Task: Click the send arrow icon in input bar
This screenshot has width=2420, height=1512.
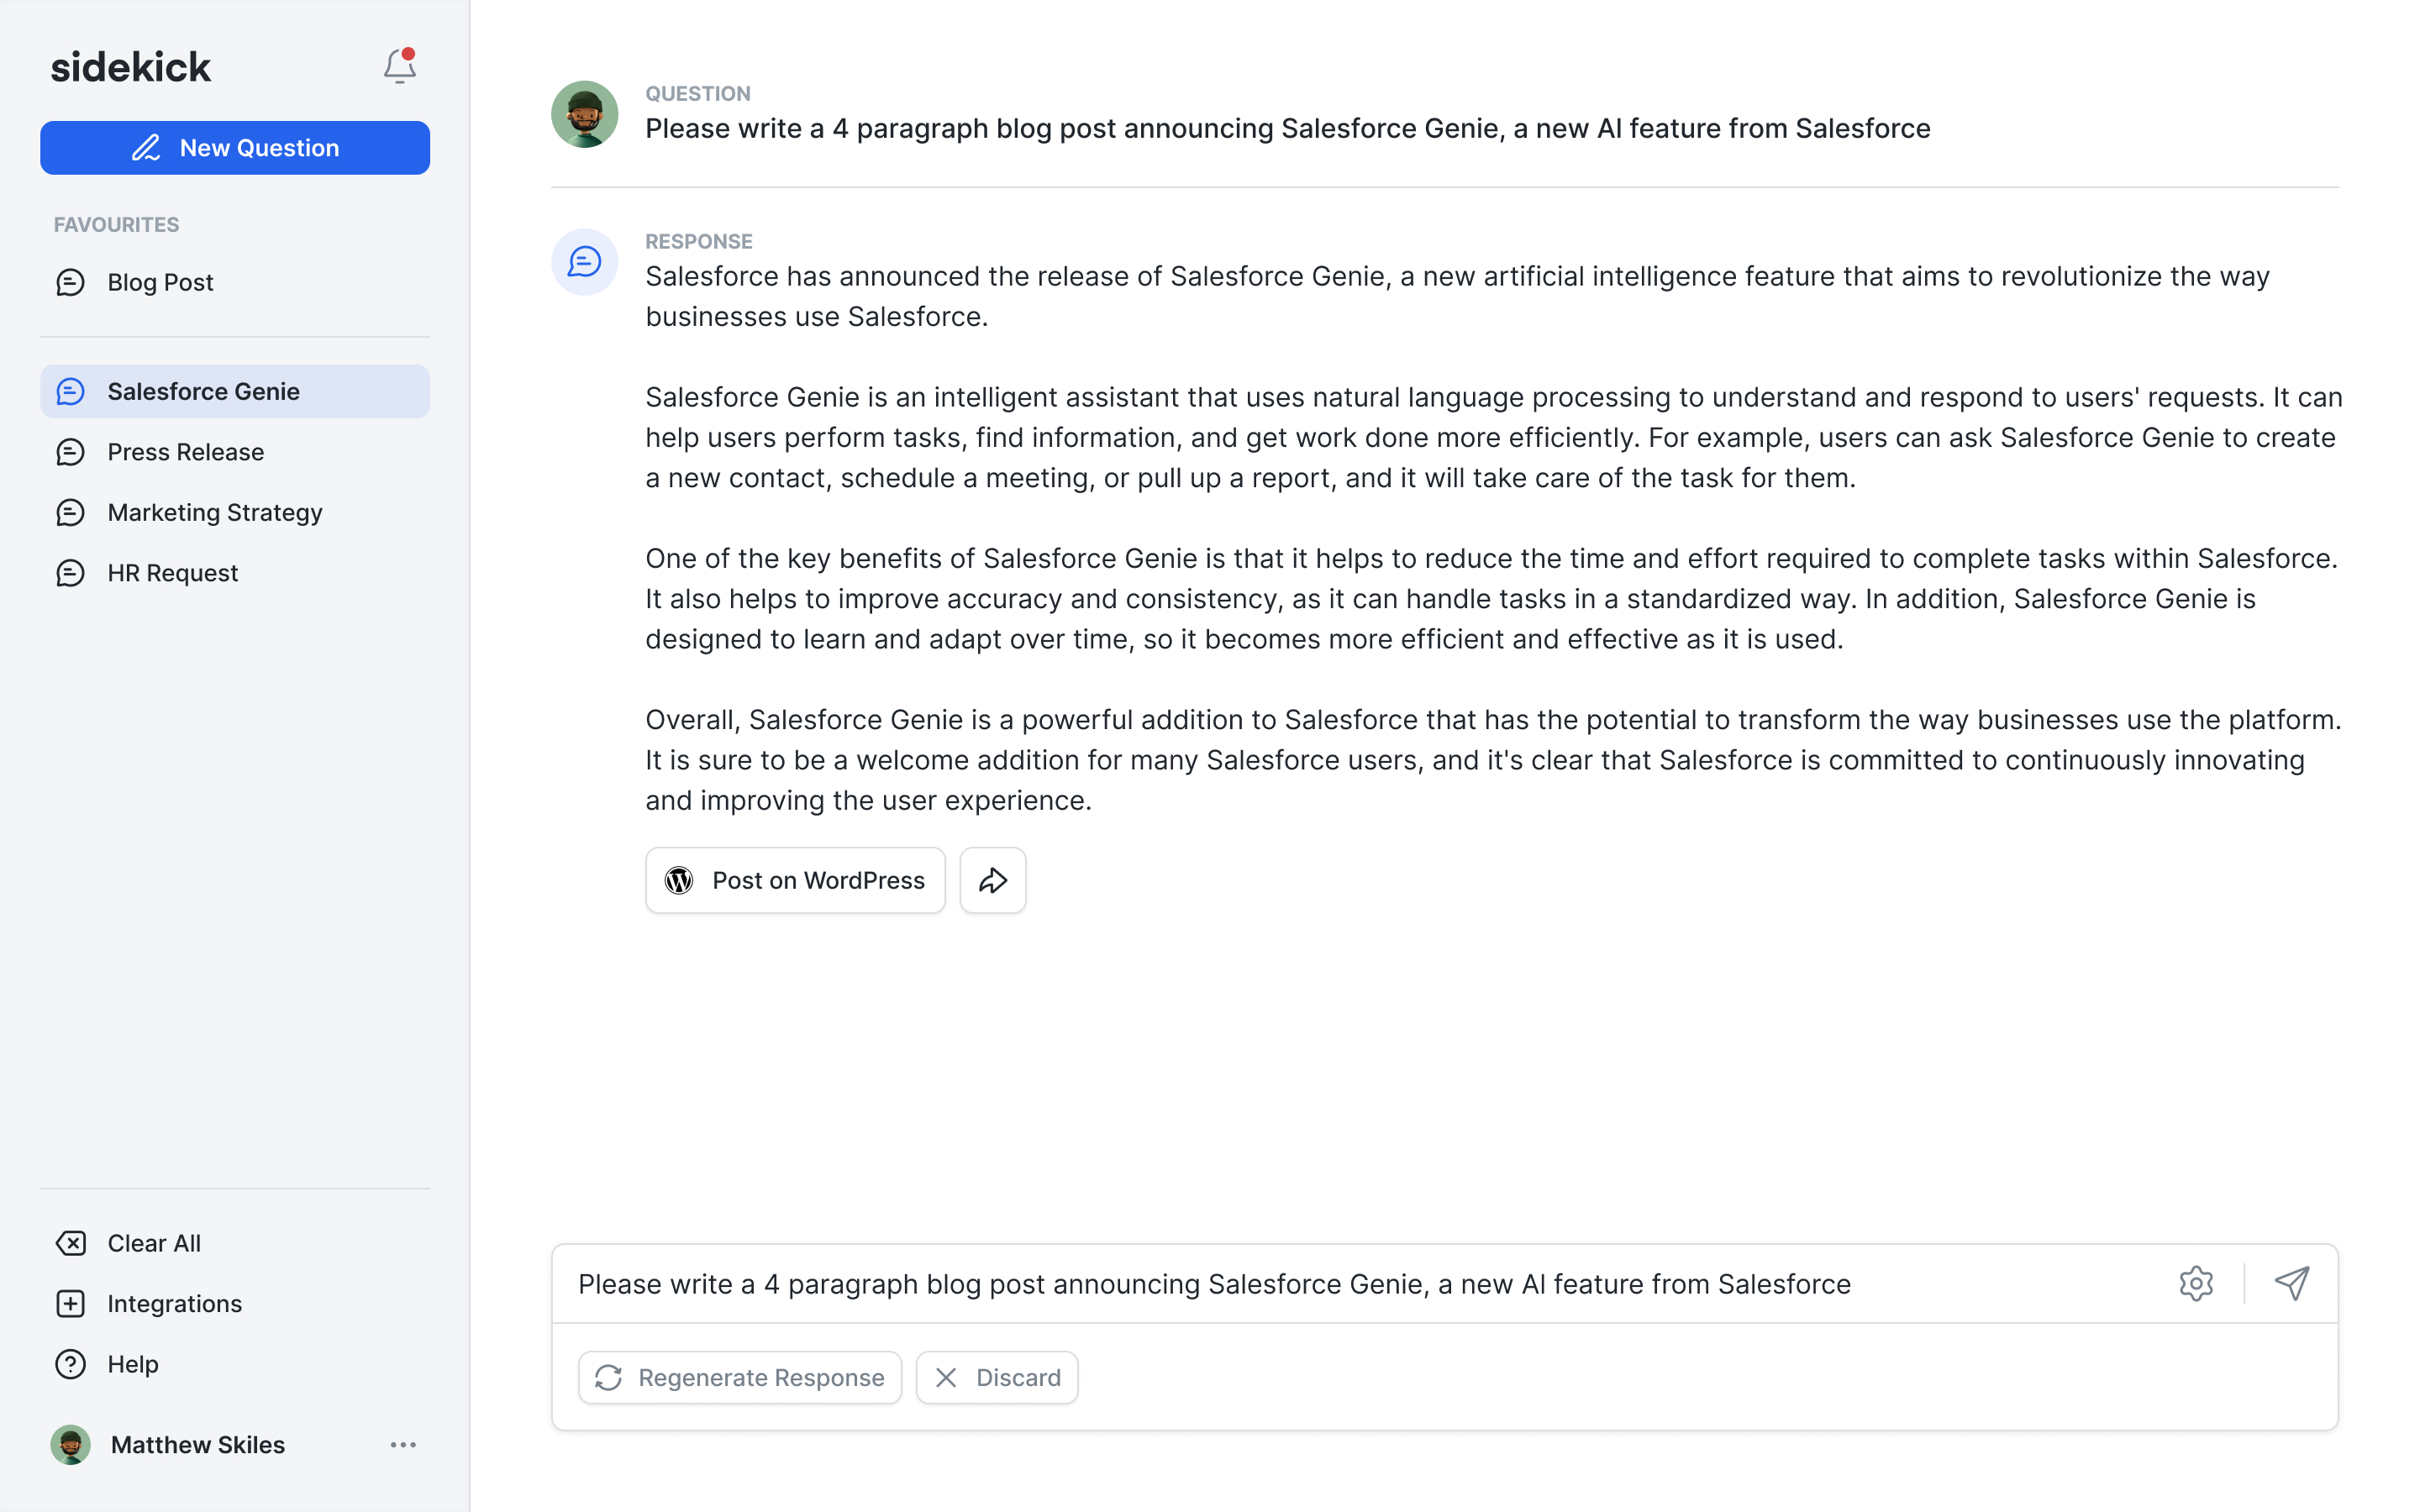Action: [2293, 1284]
